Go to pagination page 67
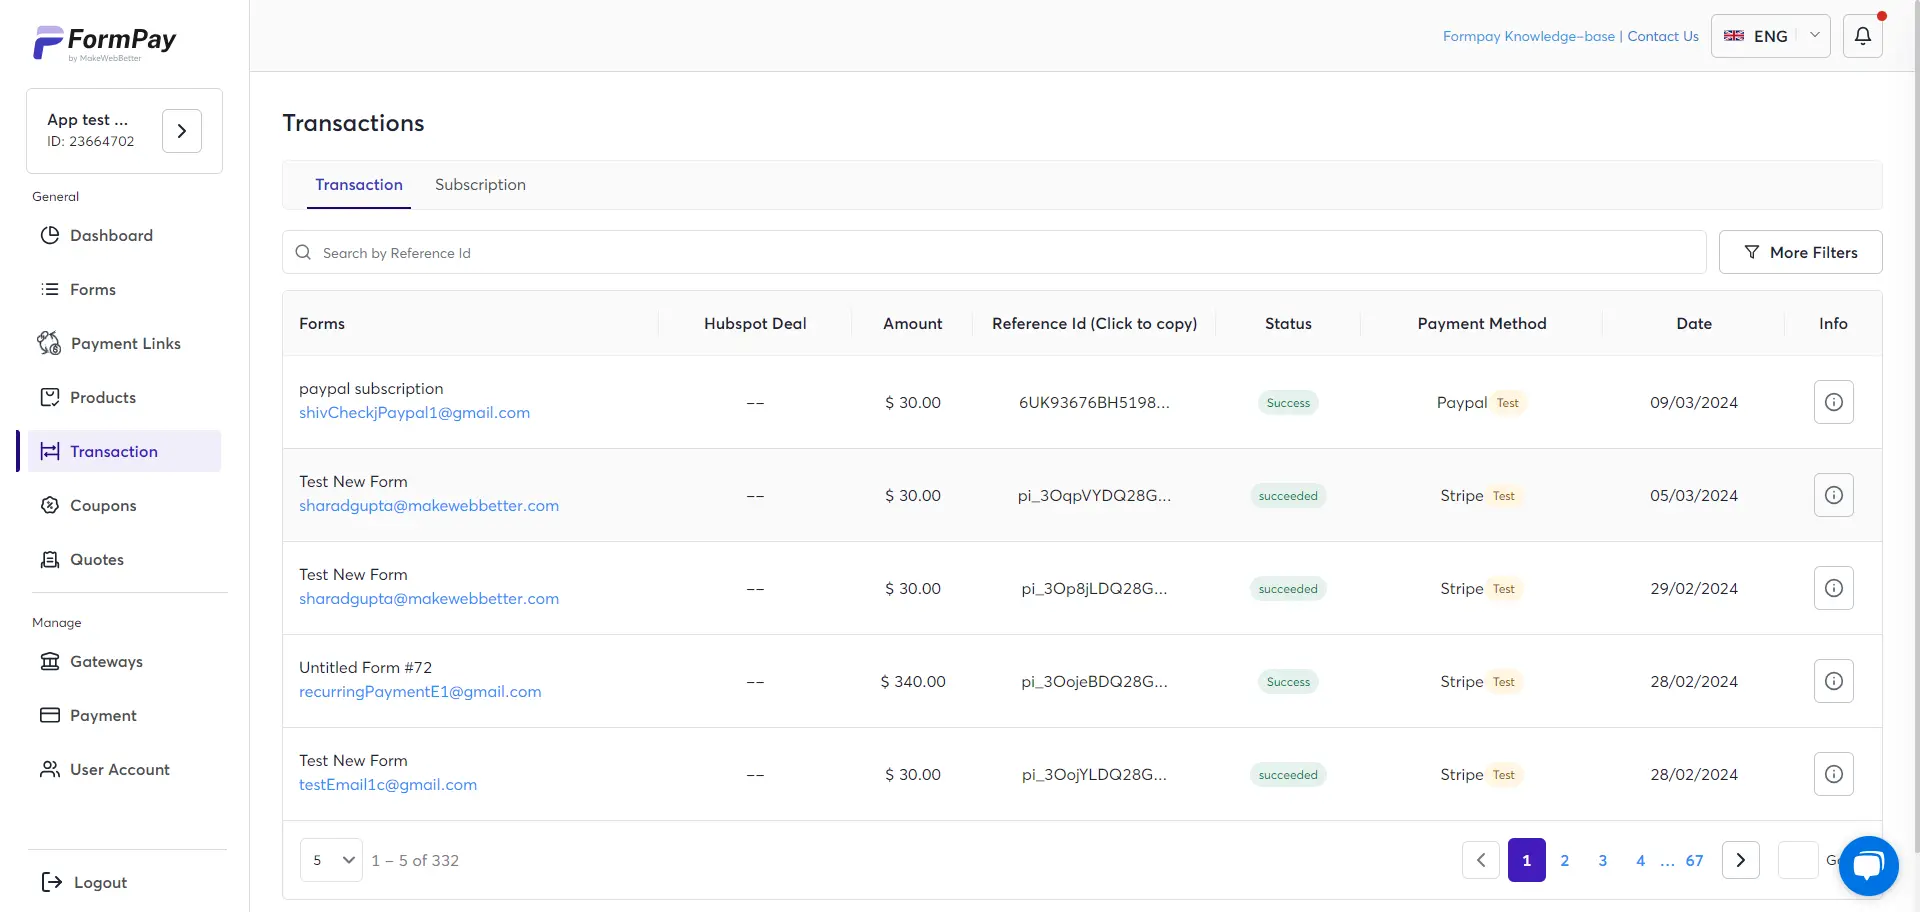This screenshot has width=1920, height=912. coord(1694,859)
